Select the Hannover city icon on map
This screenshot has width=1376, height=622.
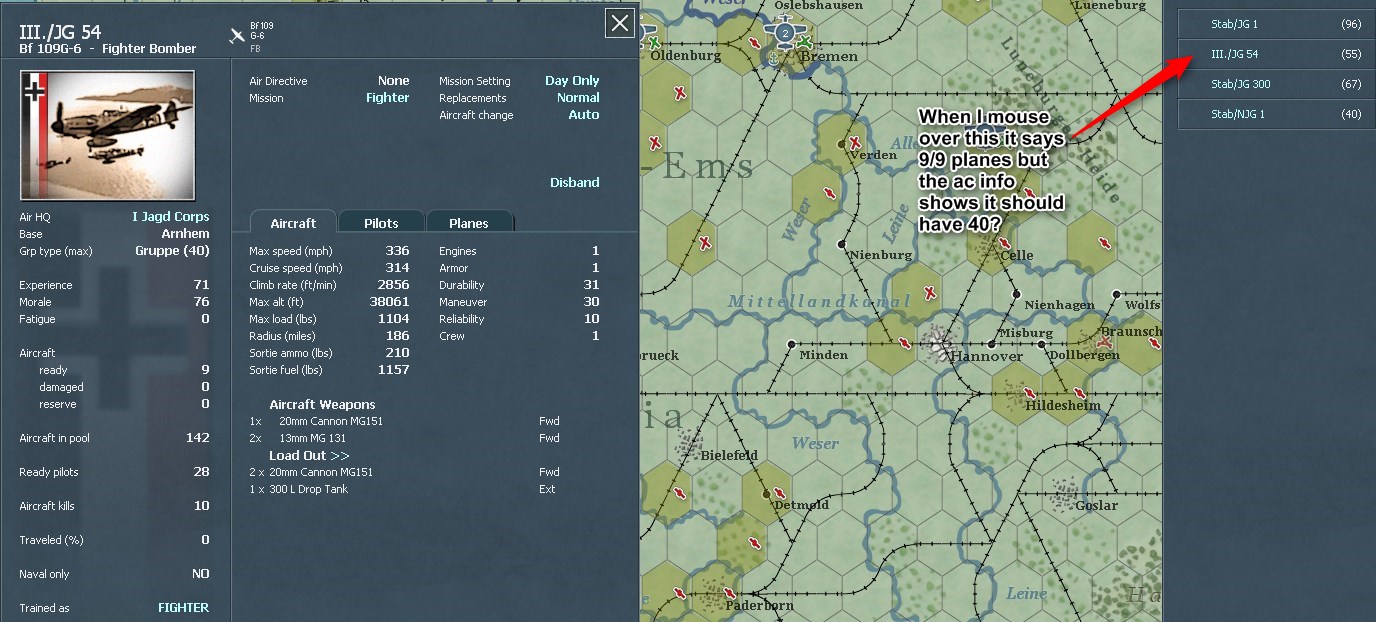[938, 342]
